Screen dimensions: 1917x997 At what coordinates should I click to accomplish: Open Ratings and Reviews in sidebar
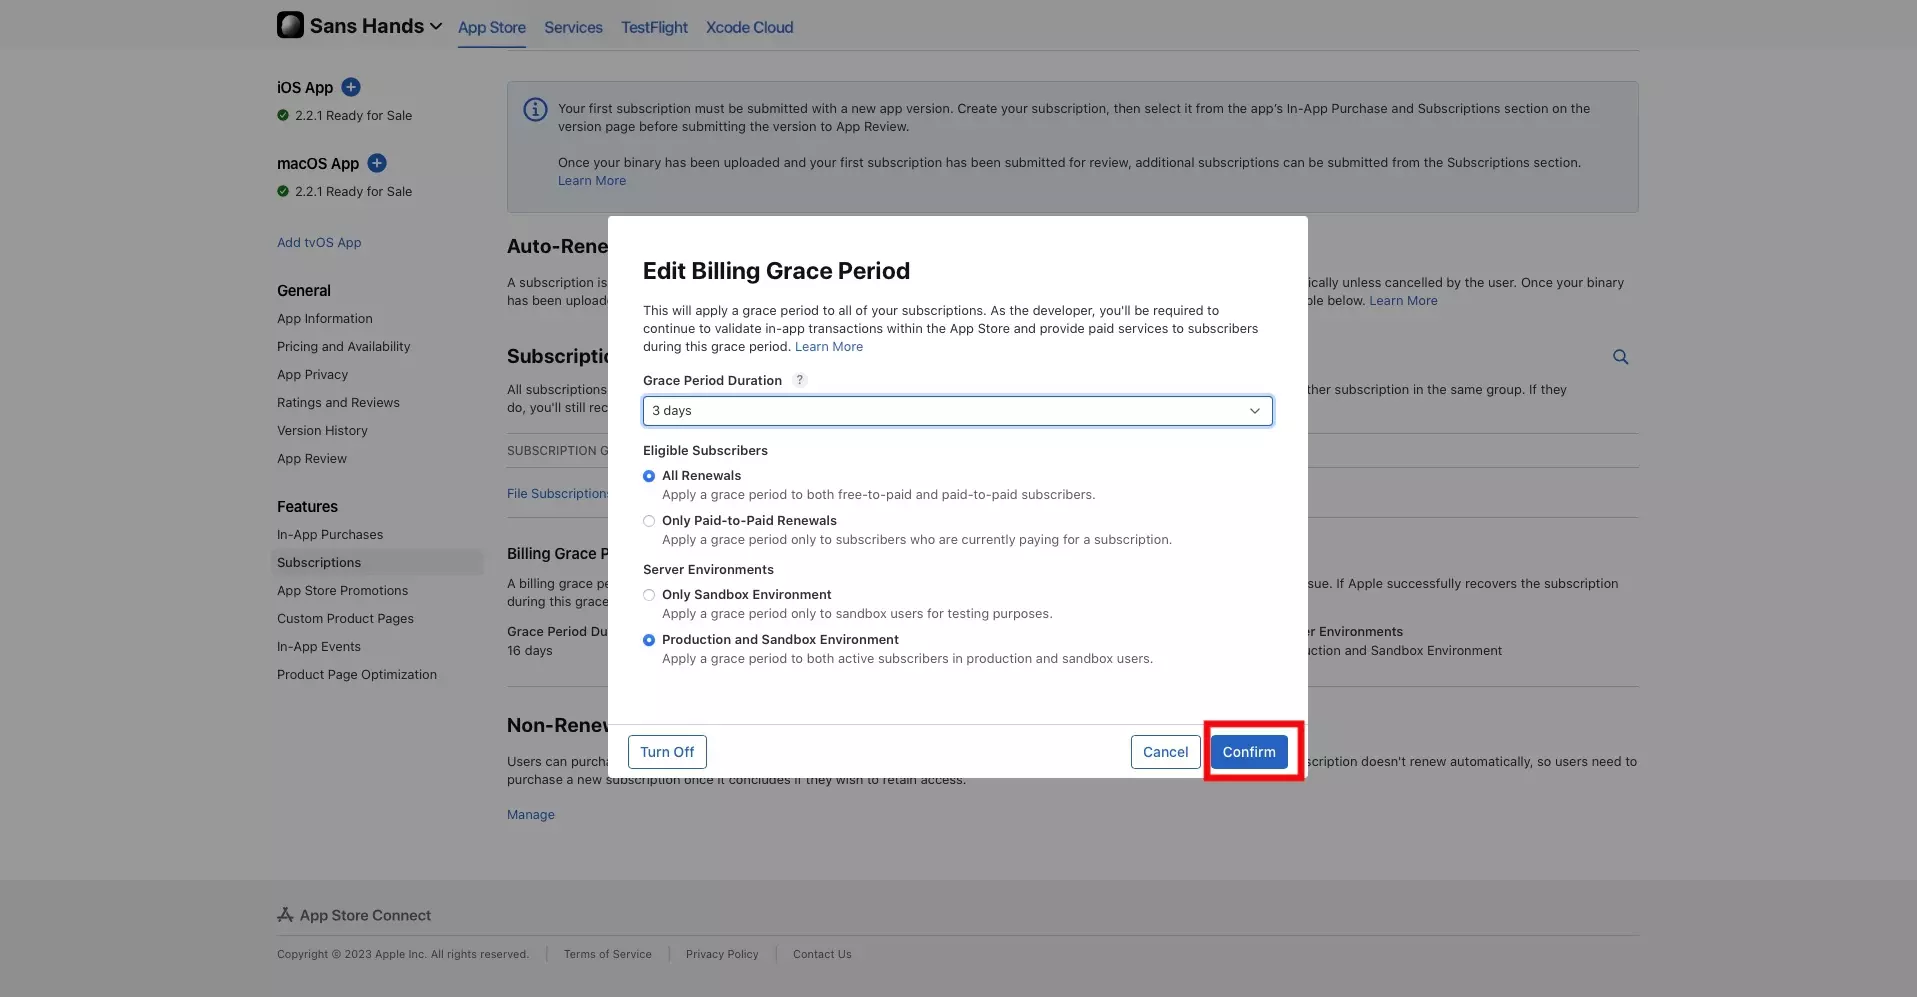[x=338, y=403]
